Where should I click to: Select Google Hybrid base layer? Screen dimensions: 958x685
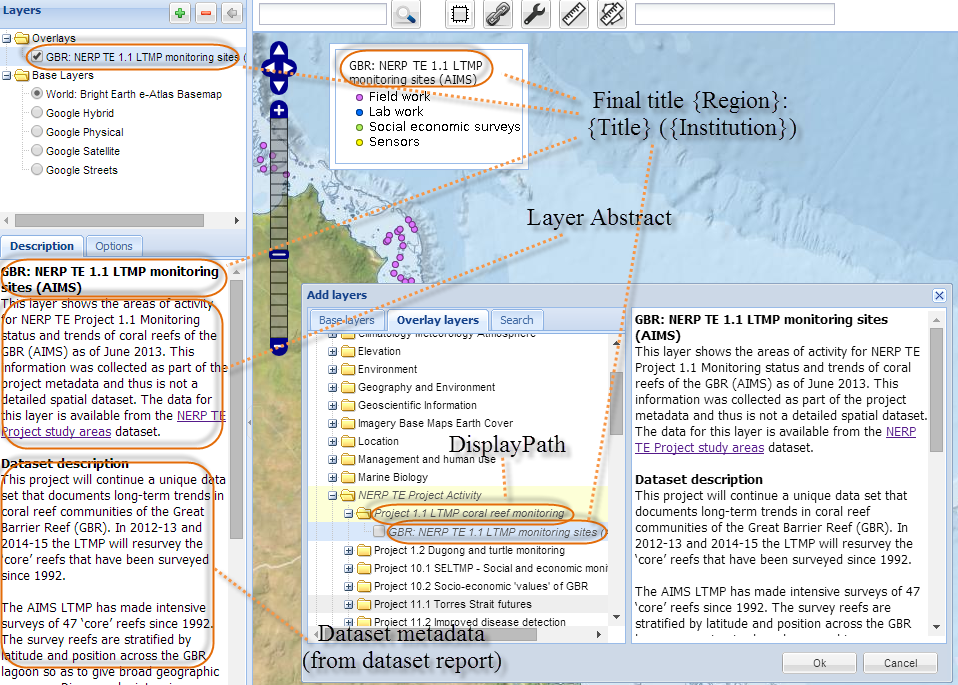37,112
